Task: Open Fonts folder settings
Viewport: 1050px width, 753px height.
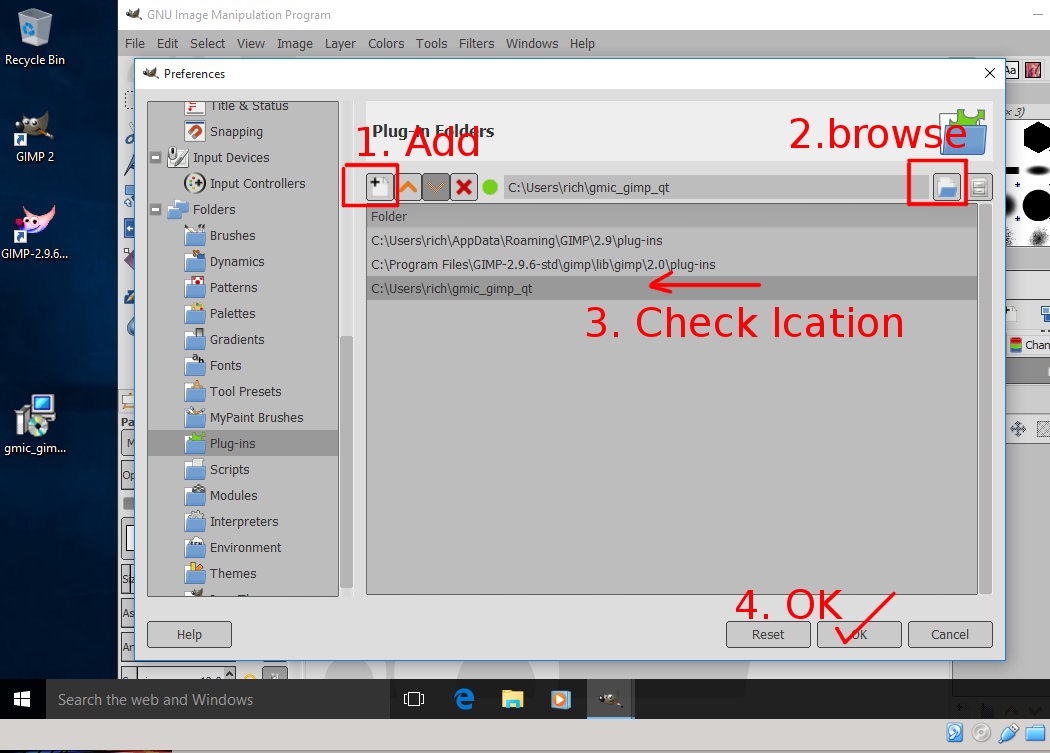Action: [x=225, y=366]
